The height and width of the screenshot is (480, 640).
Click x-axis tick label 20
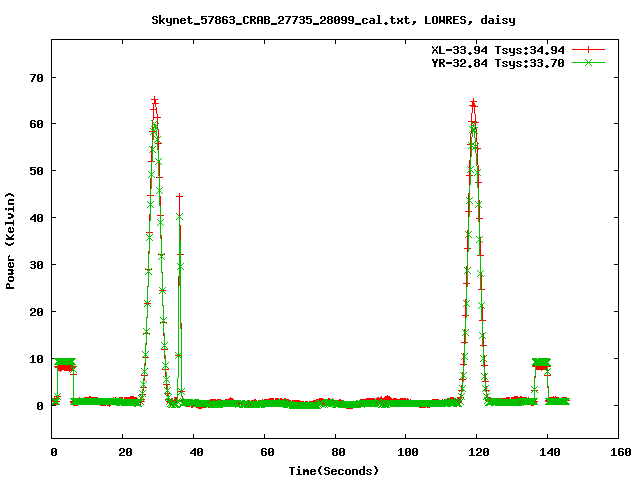[x=125, y=452]
